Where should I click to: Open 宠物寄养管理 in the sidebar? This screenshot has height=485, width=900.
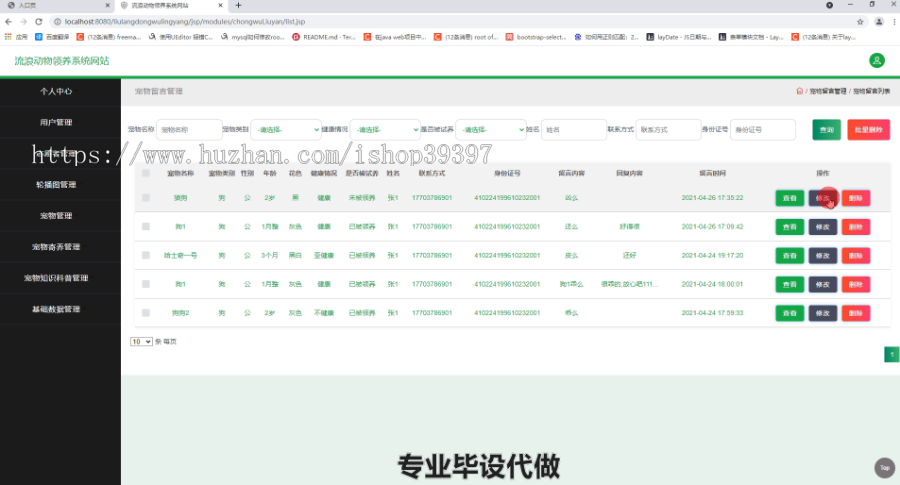pyautogui.click(x=56, y=247)
